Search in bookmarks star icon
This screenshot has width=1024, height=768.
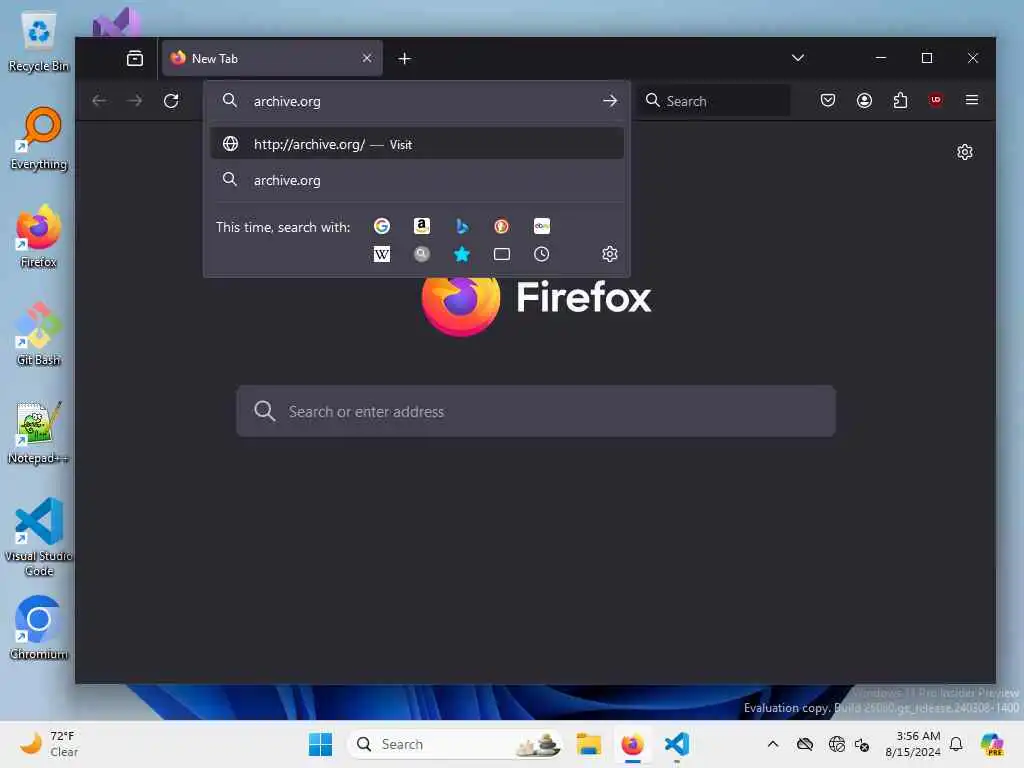[x=462, y=254]
